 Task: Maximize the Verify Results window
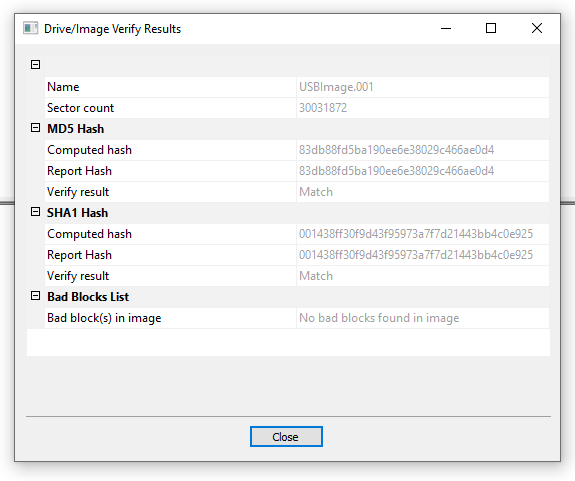point(491,28)
